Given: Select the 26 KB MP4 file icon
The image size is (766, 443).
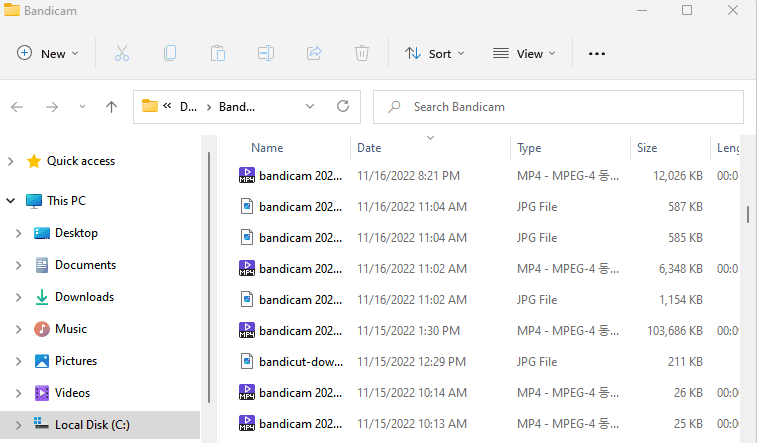Looking at the screenshot, I should coord(247,393).
